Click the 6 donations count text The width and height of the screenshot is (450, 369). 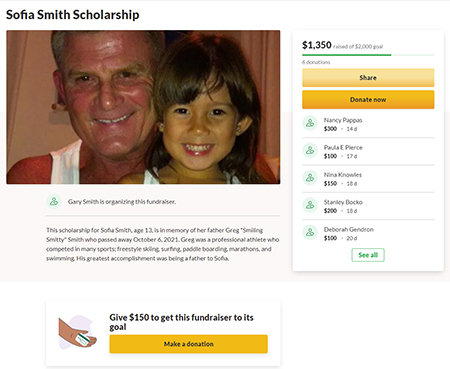(316, 62)
